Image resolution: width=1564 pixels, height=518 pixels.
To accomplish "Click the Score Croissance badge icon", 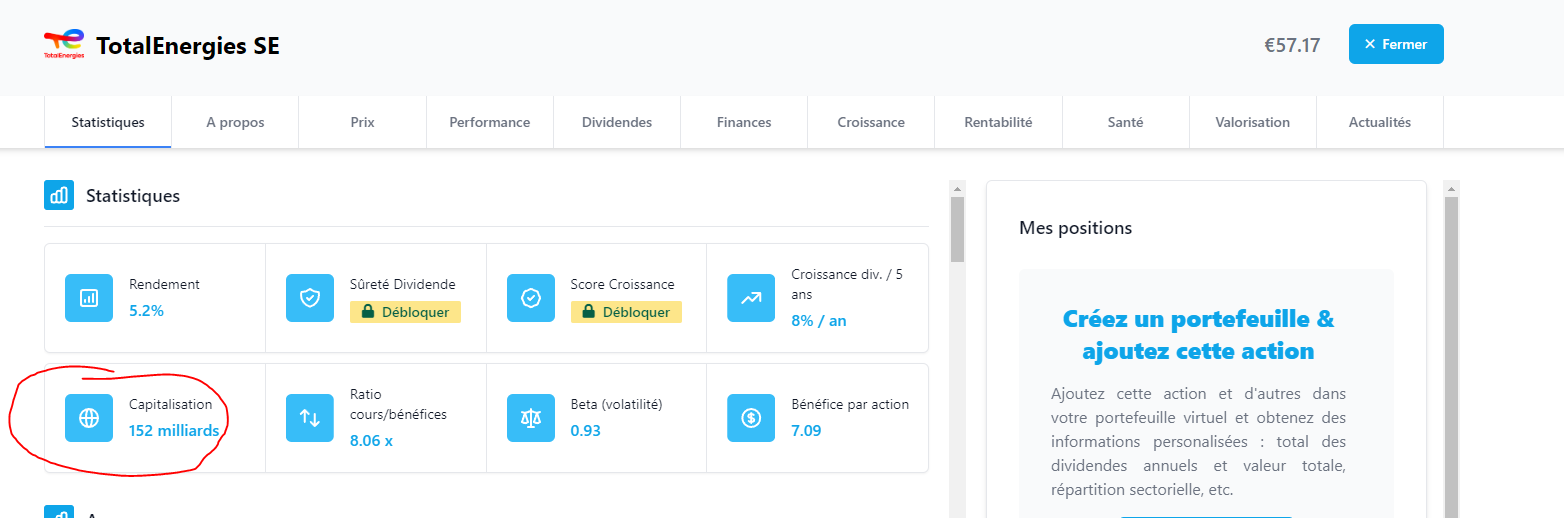I will click(531, 298).
